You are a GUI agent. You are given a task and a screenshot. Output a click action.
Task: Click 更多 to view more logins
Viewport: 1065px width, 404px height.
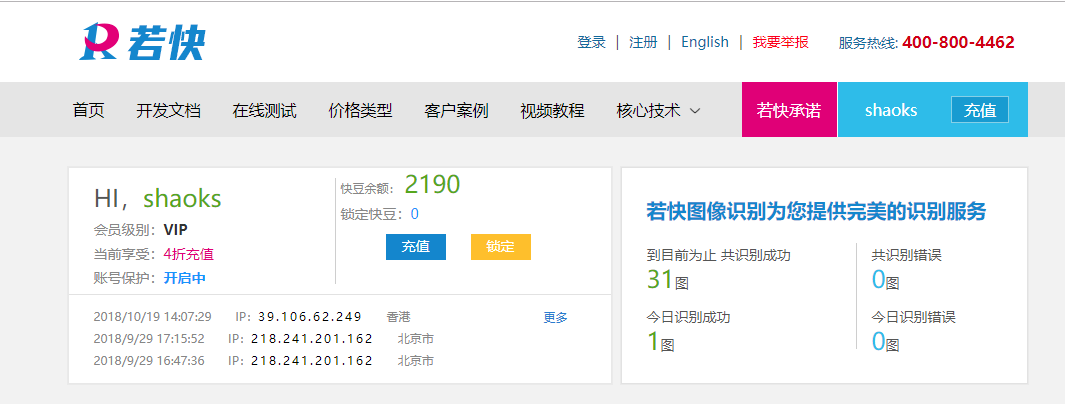(556, 317)
